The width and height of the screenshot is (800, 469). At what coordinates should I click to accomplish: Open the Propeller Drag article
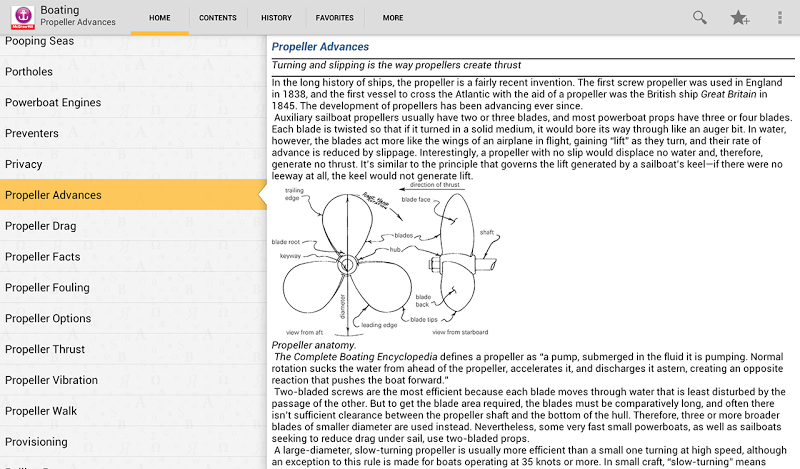[133, 226]
